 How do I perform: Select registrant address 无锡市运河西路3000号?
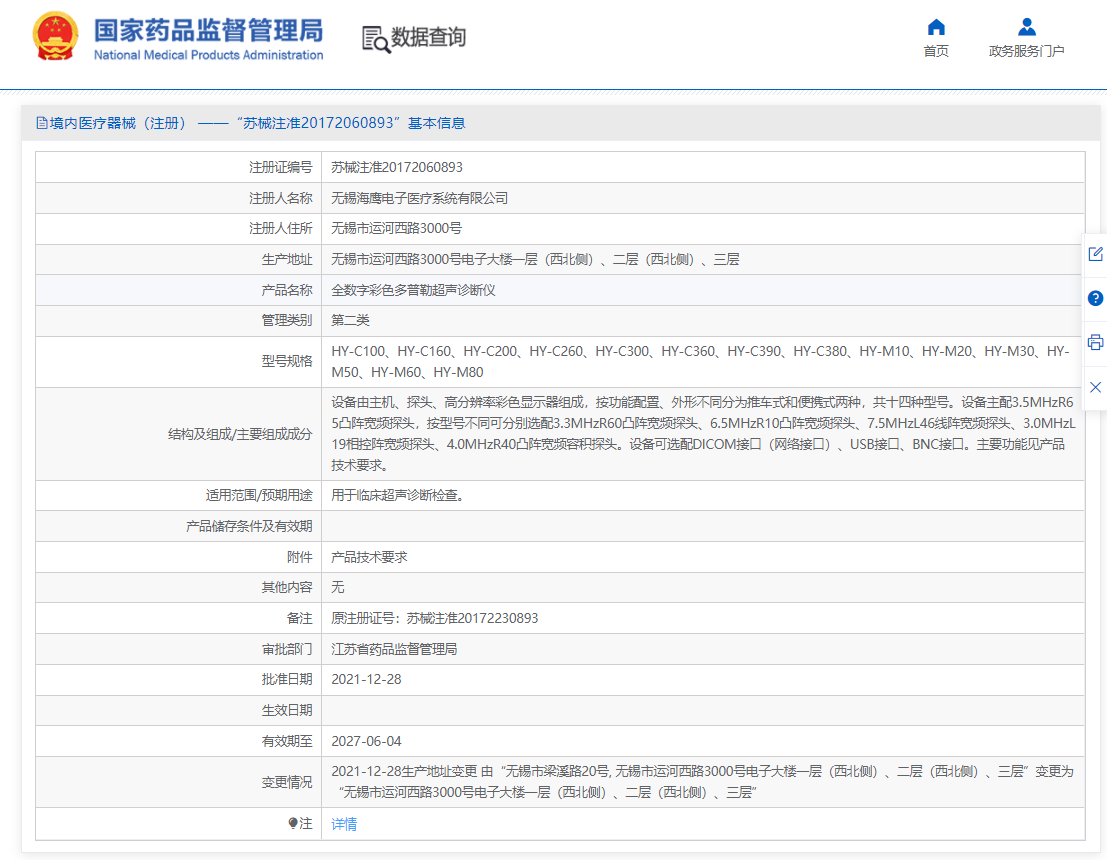396,229
